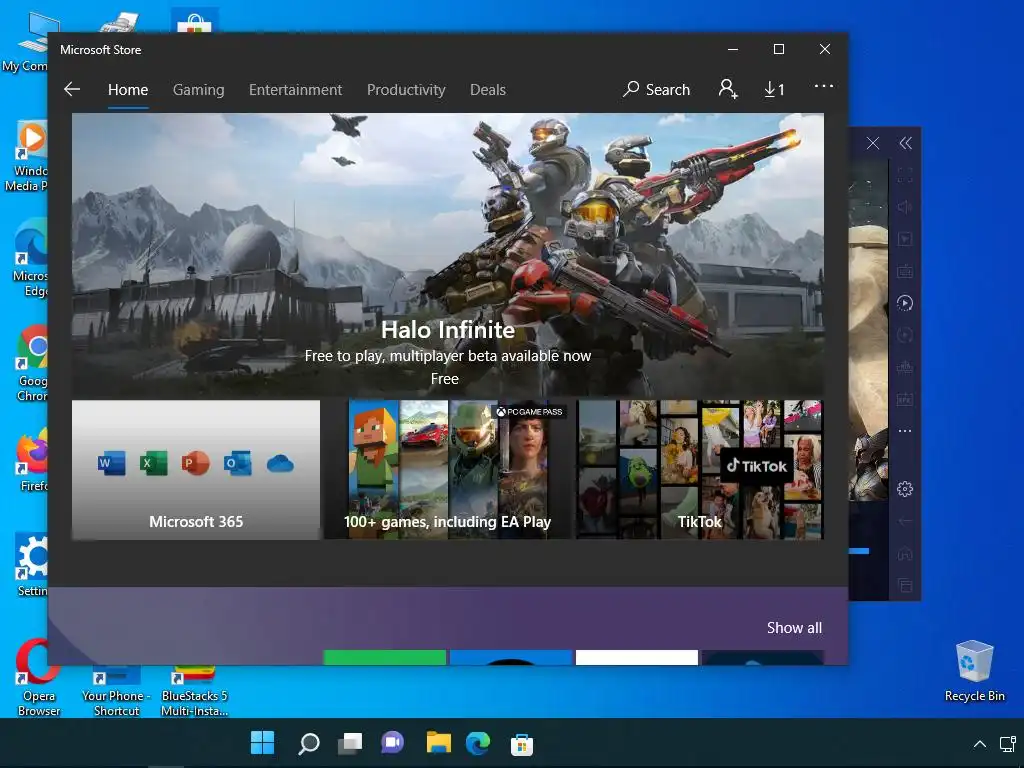Open the 100+ games EA Play tile

447,470
